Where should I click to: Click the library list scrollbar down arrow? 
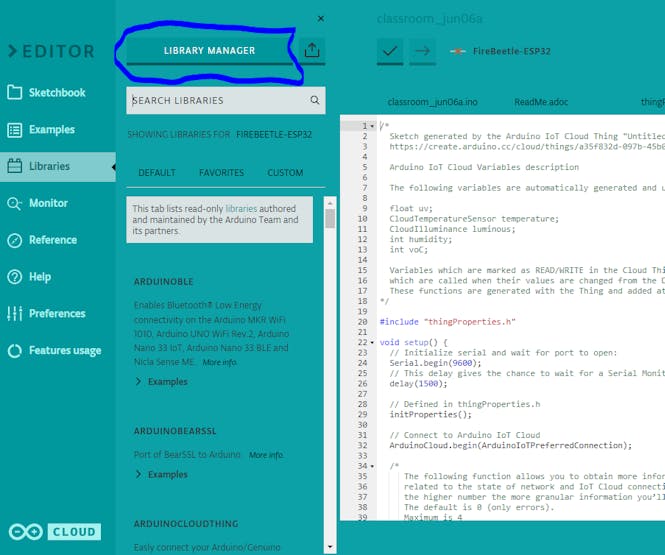coord(330,547)
